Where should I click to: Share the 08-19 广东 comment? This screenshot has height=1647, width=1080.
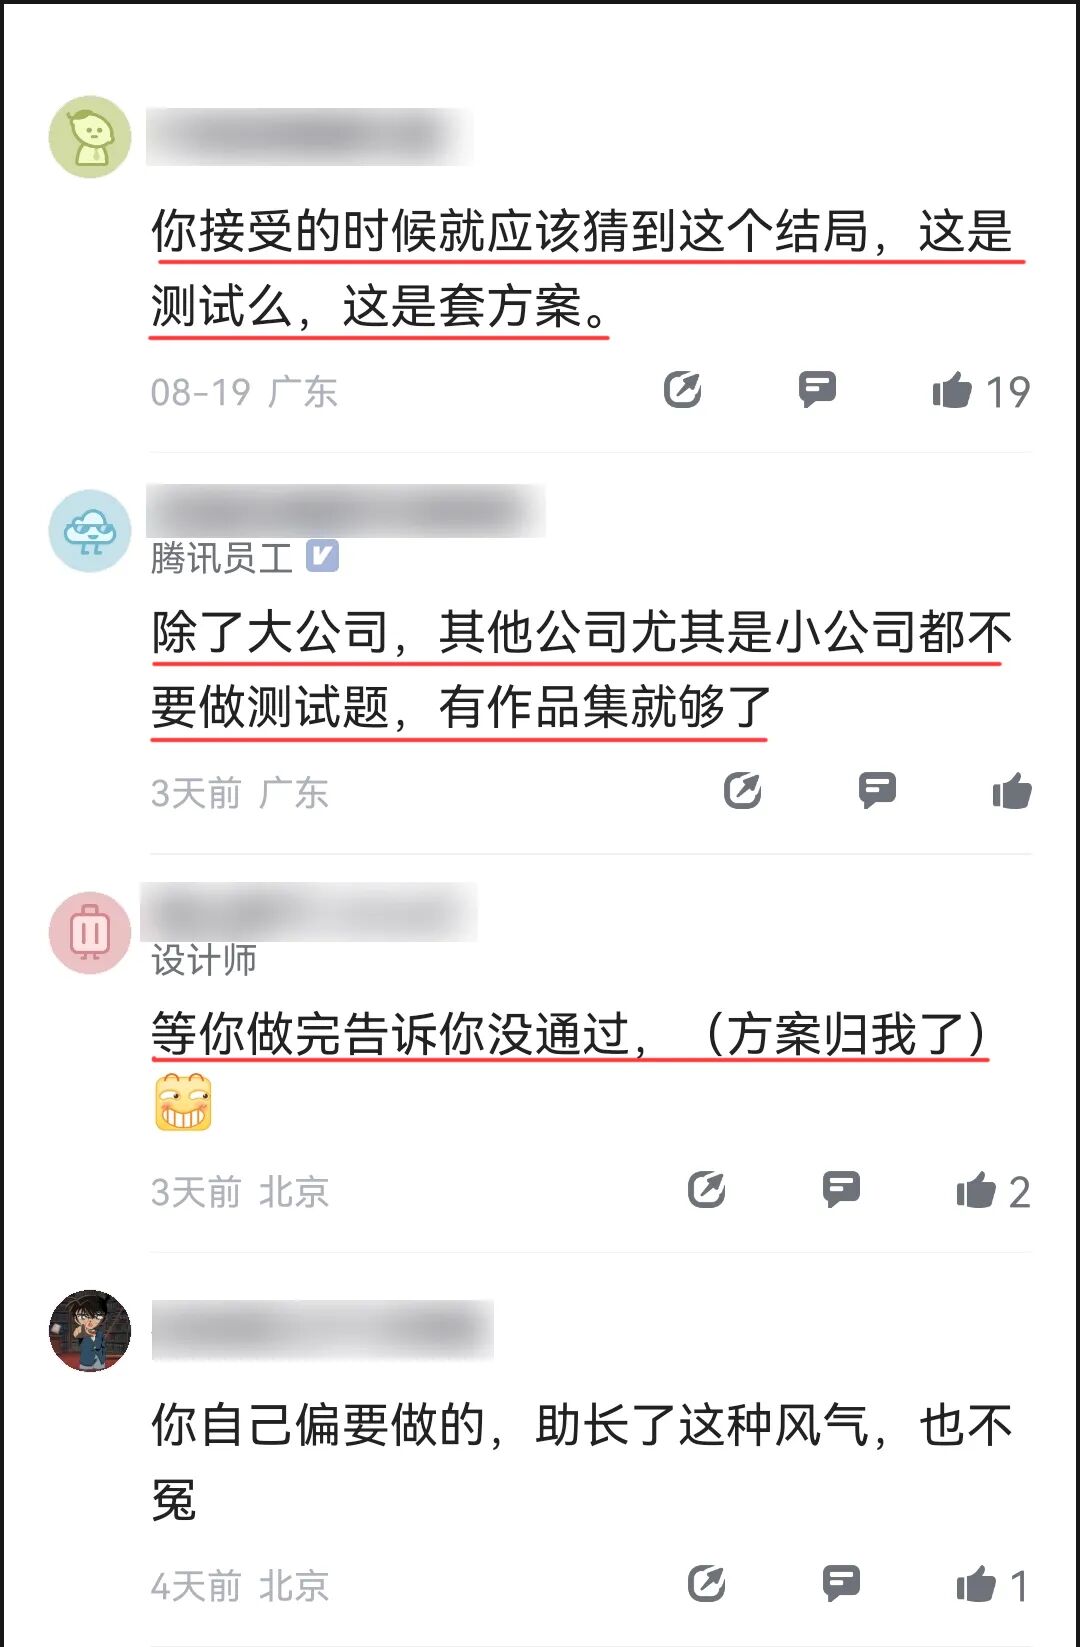tap(683, 389)
